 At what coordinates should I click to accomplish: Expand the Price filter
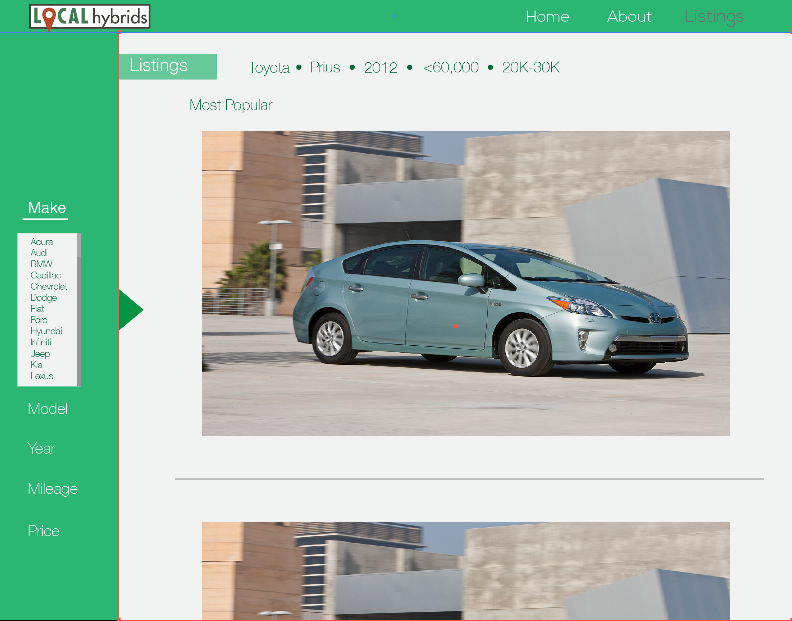point(43,531)
